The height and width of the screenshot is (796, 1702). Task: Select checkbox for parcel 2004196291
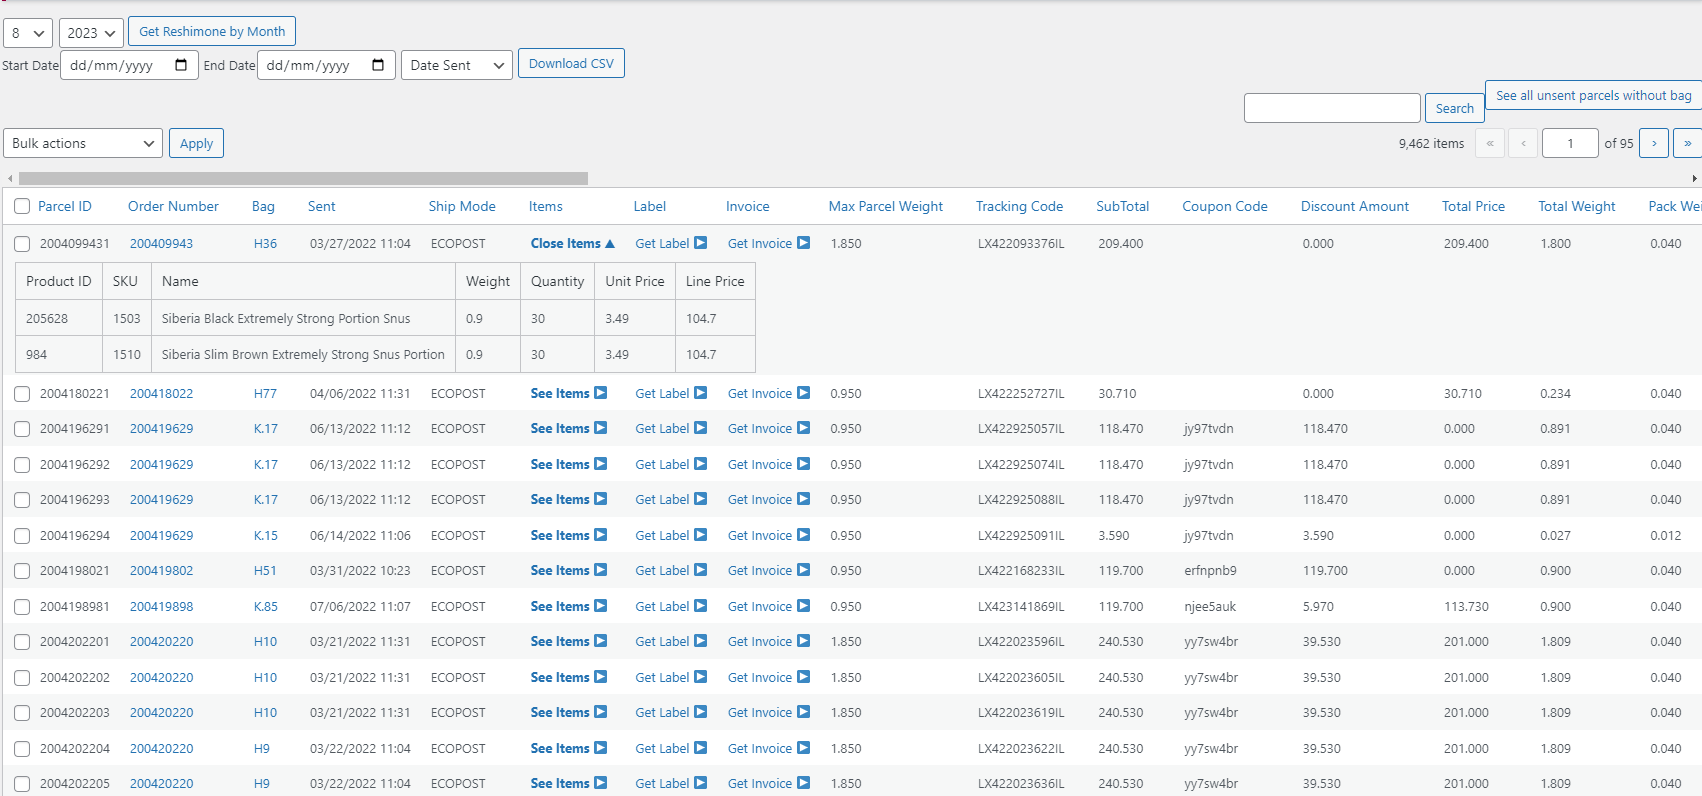pyautogui.click(x=22, y=429)
